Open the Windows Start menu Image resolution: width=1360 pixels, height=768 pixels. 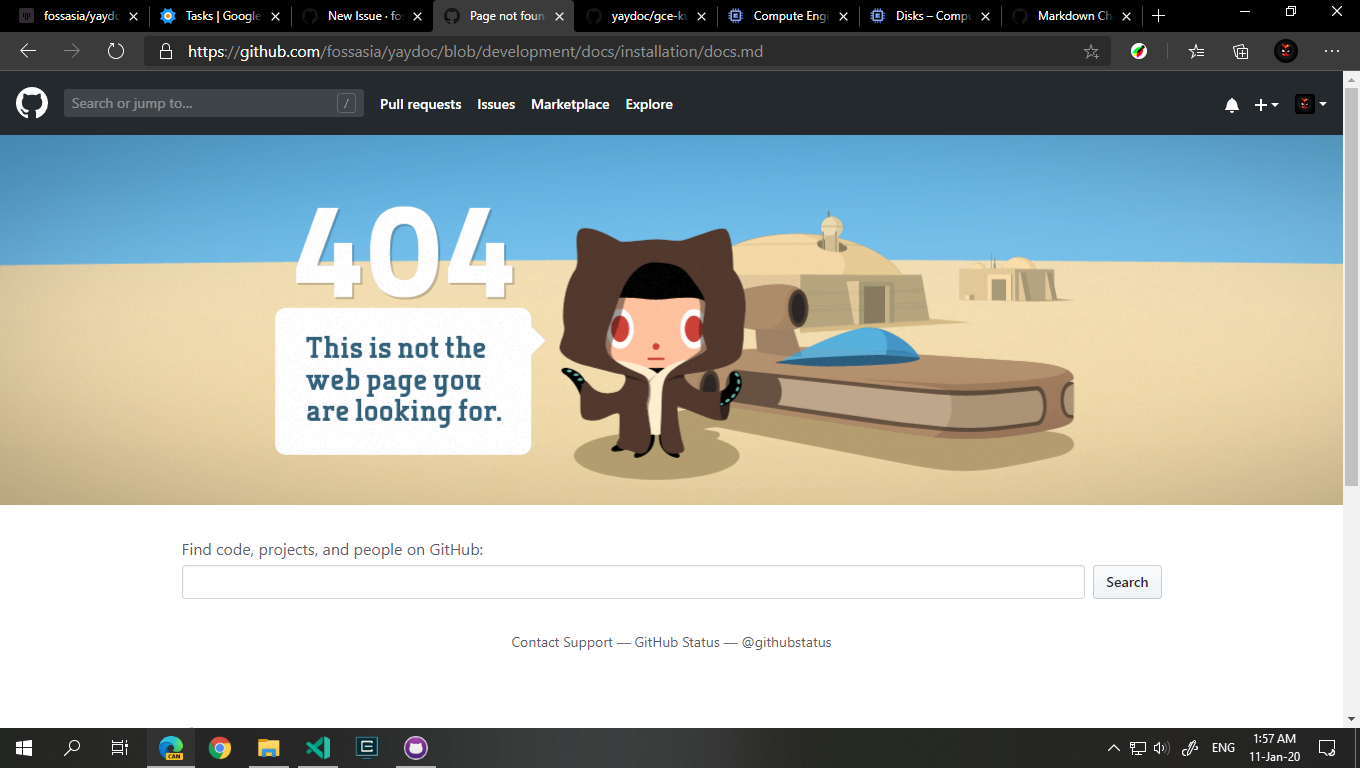tap(24, 748)
